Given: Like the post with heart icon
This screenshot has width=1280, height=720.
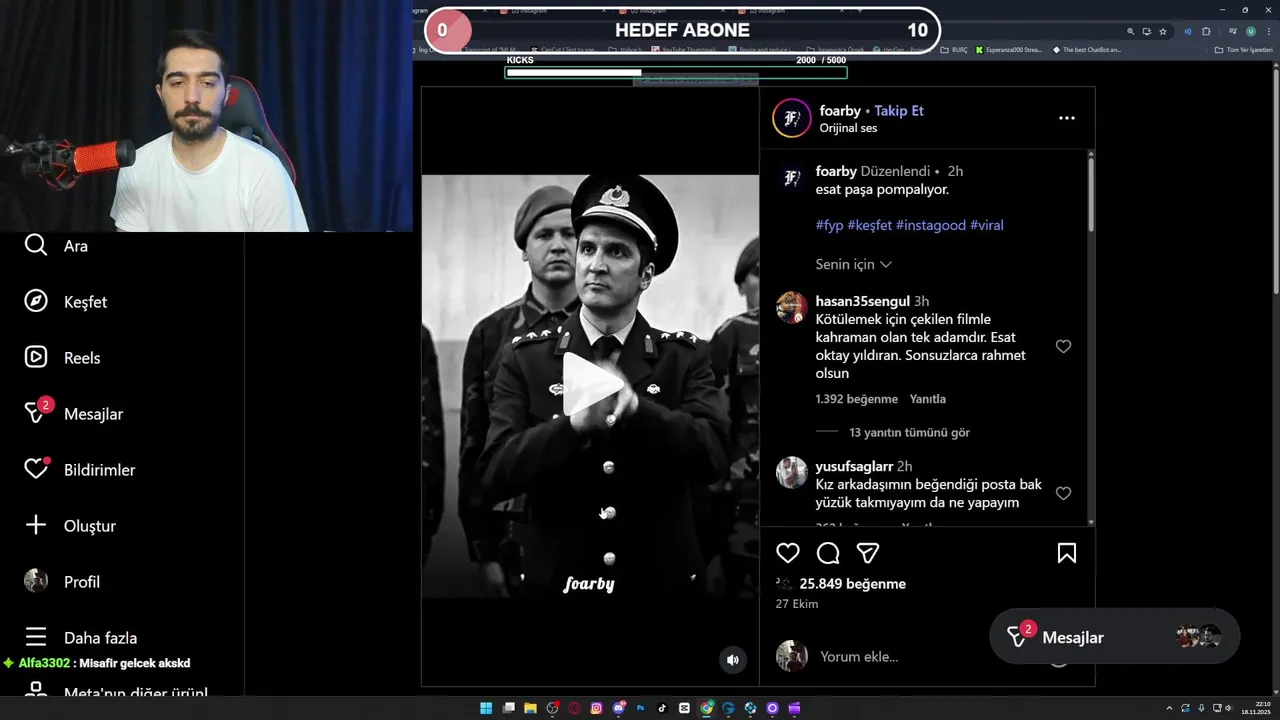Looking at the screenshot, I should coord(788,553).
